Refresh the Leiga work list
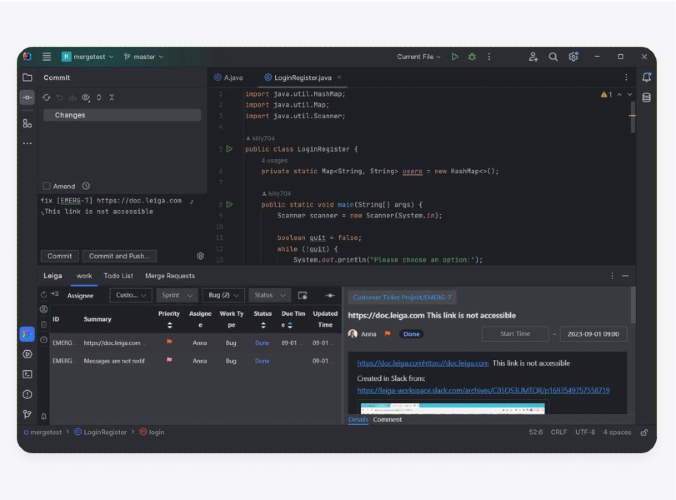 pyautogui.click(x=44, y=295)
